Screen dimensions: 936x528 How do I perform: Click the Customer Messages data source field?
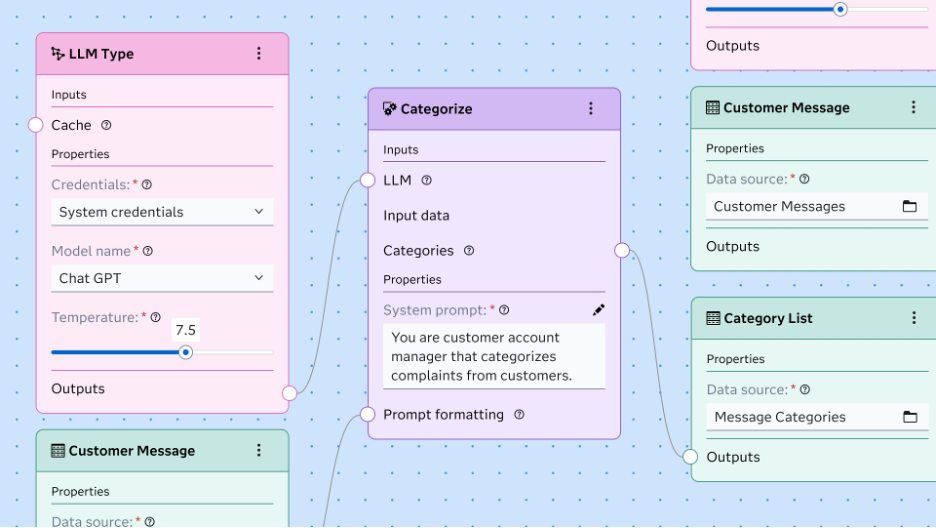click(x=817, y=206)
